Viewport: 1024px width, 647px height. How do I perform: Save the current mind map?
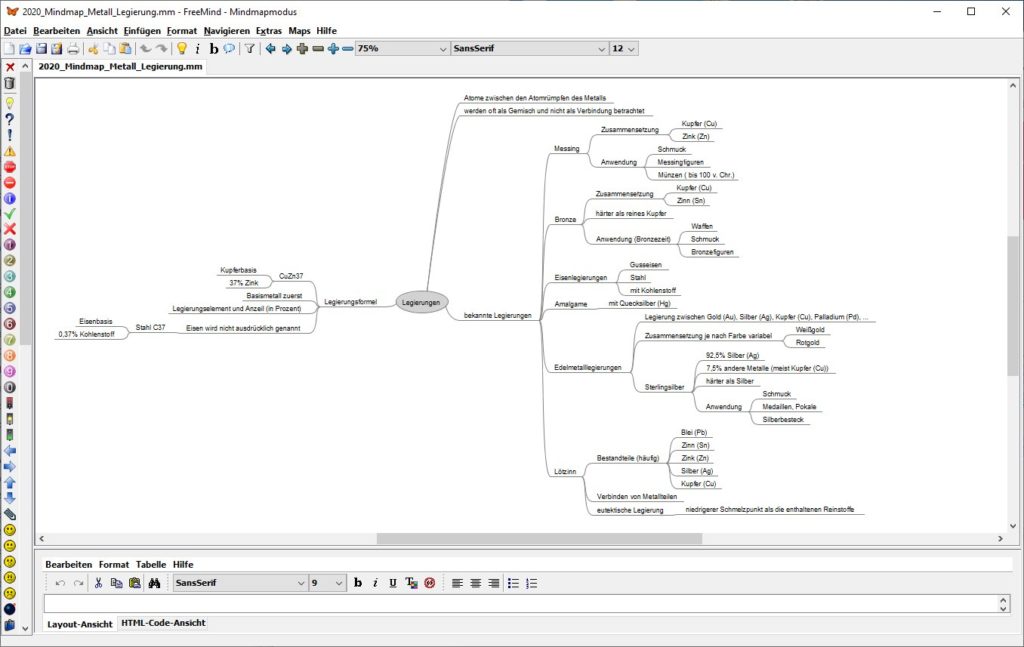point(41,48)
